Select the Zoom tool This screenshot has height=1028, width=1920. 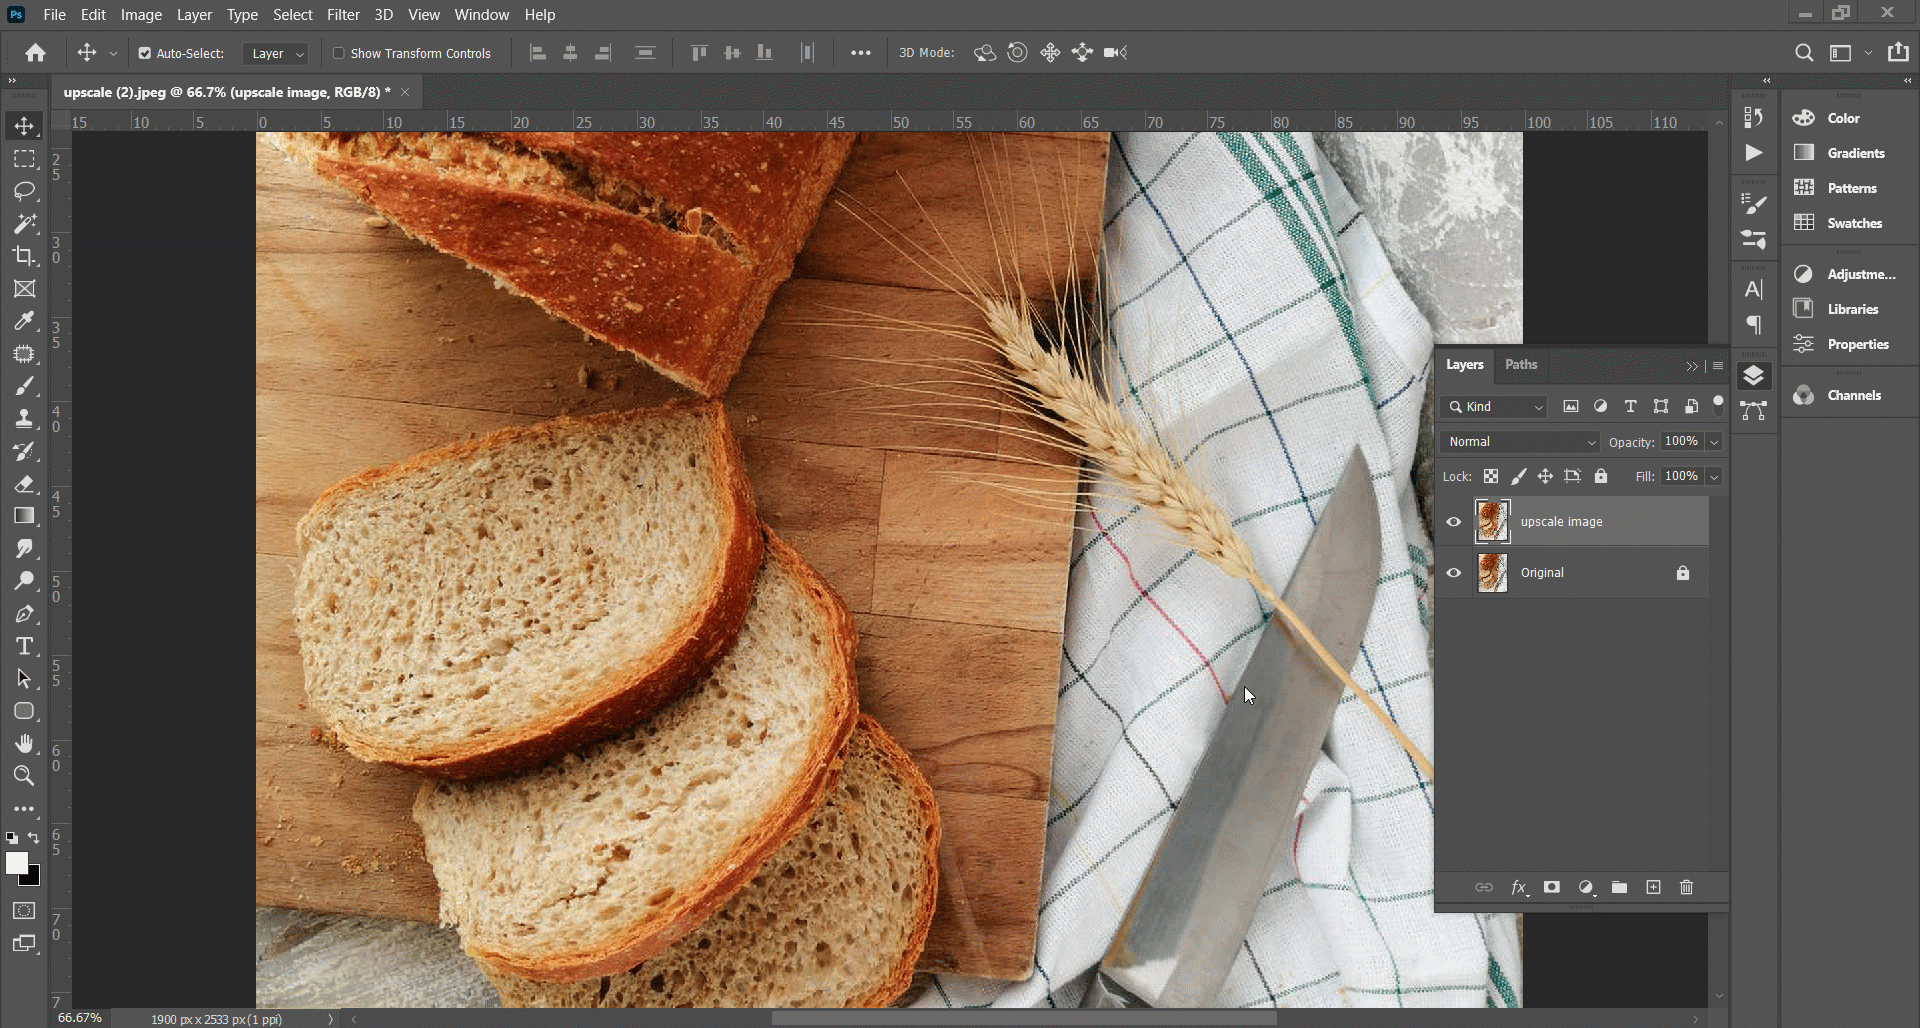(x=25, y=775)
